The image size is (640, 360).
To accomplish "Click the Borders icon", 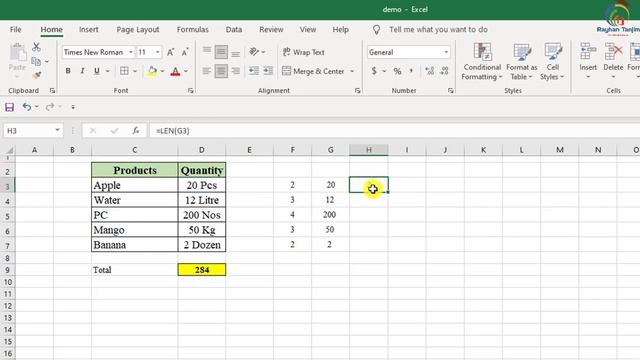I will pyautogui.click(x=124, y=71).
